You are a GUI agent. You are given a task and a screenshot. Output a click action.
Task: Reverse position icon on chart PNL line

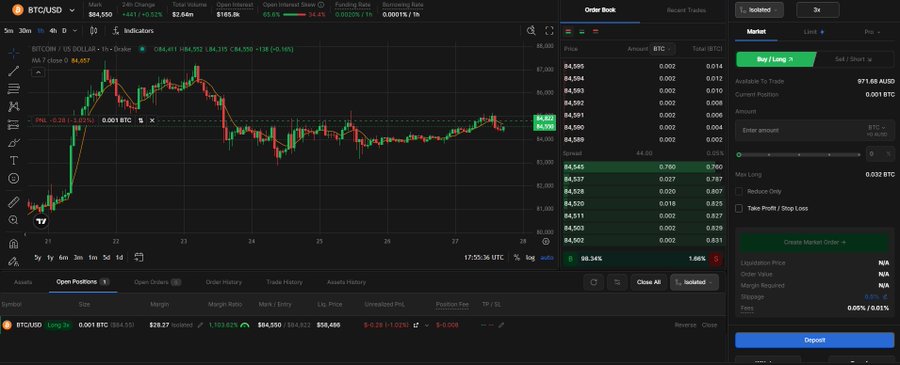click(x=141, y=121)
